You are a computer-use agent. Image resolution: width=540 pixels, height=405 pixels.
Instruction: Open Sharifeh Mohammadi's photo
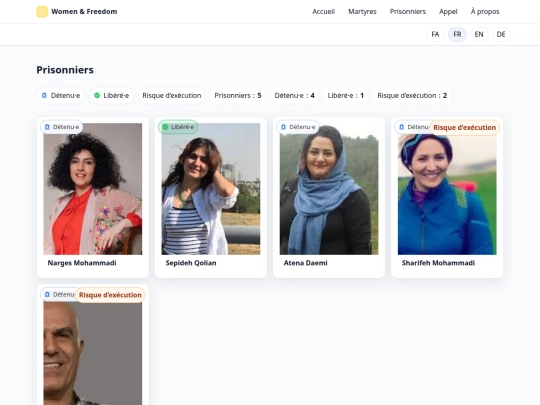447,189
